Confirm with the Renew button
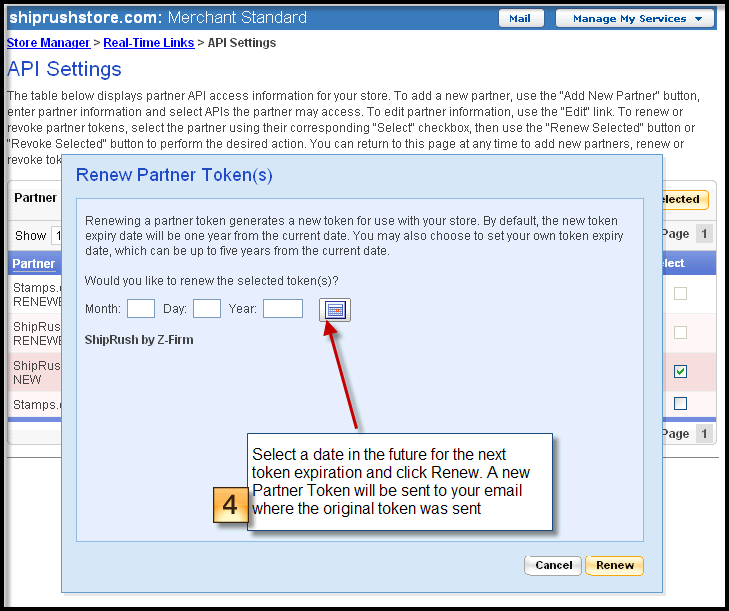The image size is (729, 611). pyautogui.click(x=614, y=565)
